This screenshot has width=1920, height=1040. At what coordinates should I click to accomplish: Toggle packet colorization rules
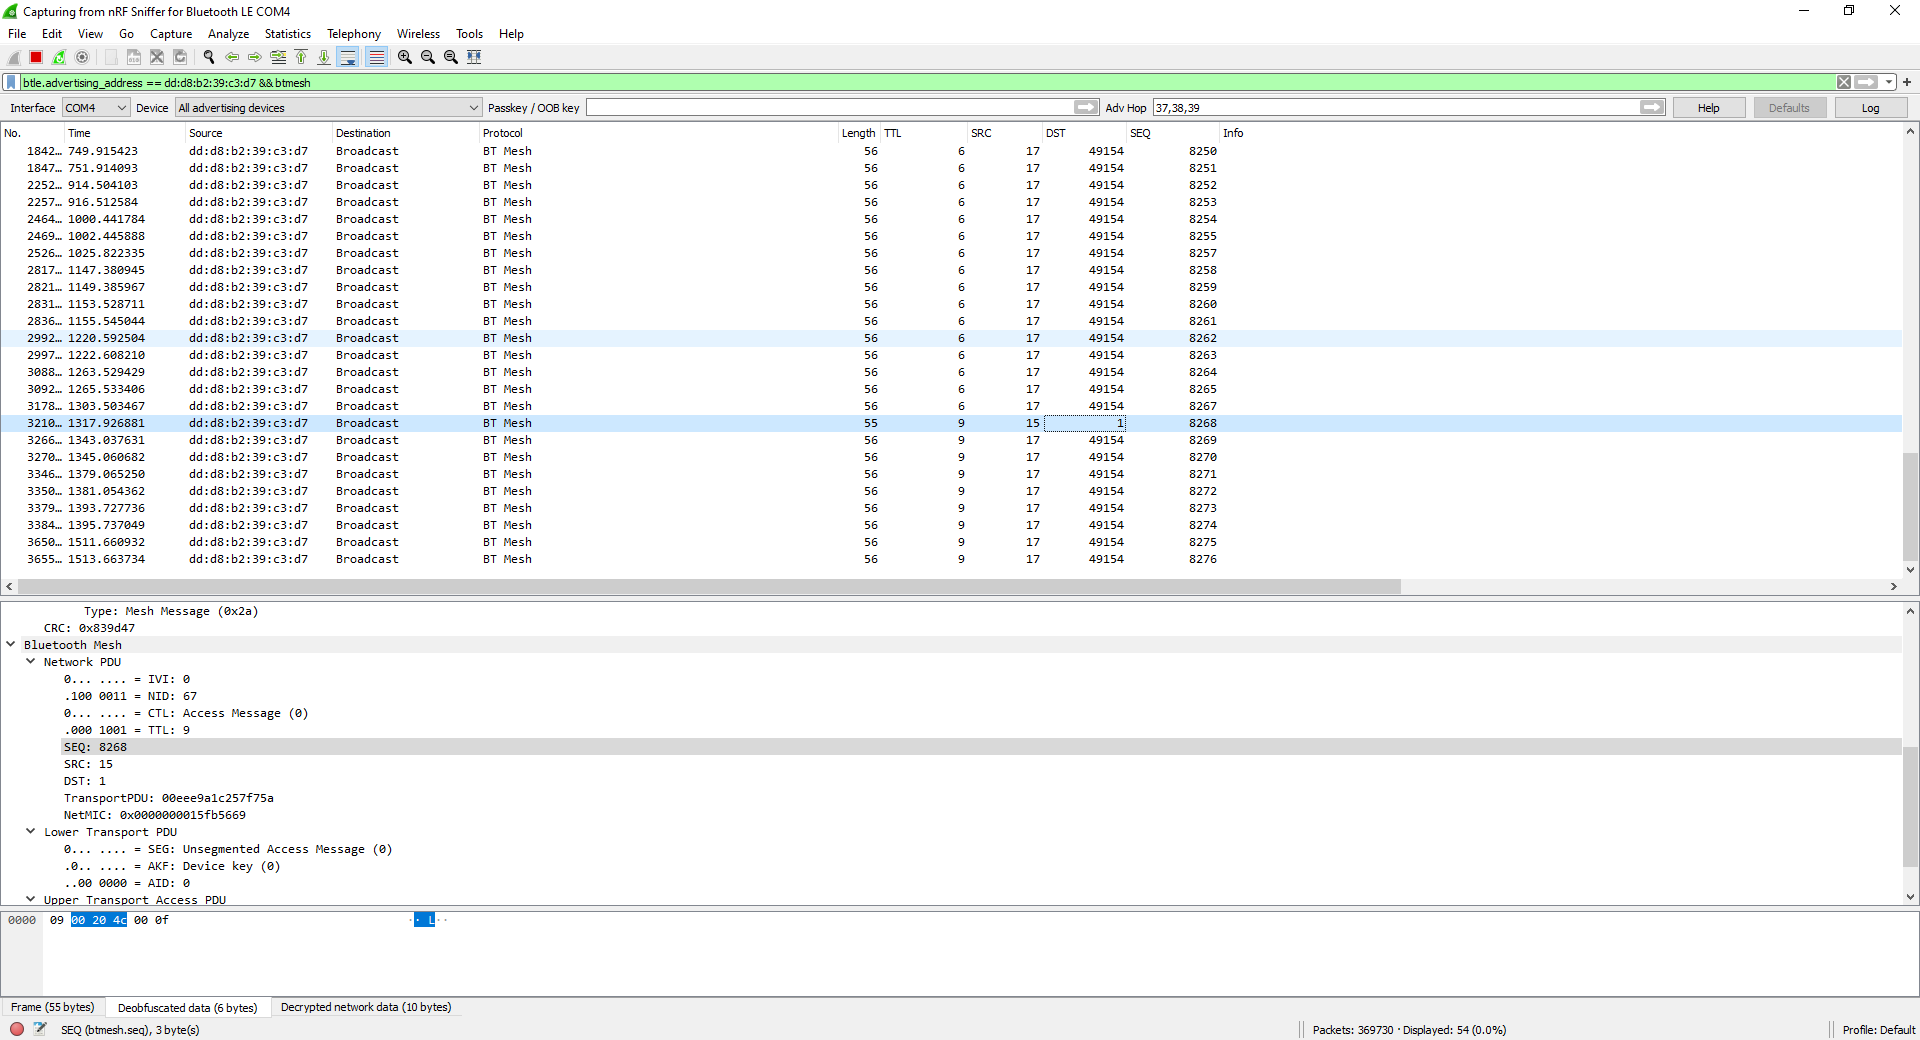[376, 57]
